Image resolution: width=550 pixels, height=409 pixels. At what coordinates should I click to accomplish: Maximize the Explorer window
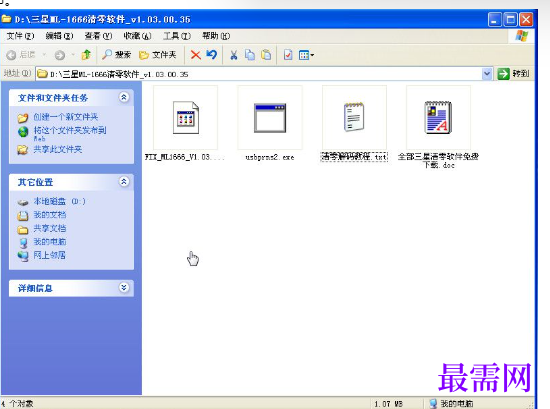511,20
